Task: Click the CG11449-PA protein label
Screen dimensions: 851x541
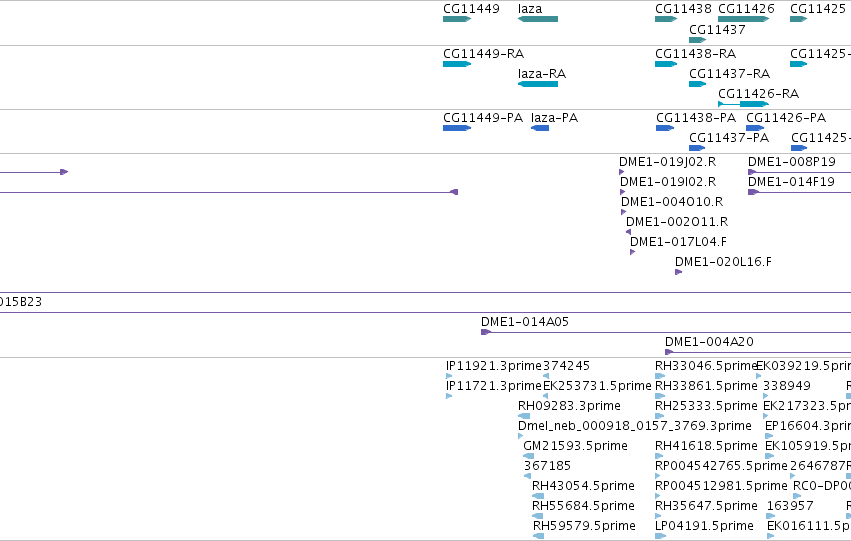Action: pyautogui.click(x=483, y=118)
